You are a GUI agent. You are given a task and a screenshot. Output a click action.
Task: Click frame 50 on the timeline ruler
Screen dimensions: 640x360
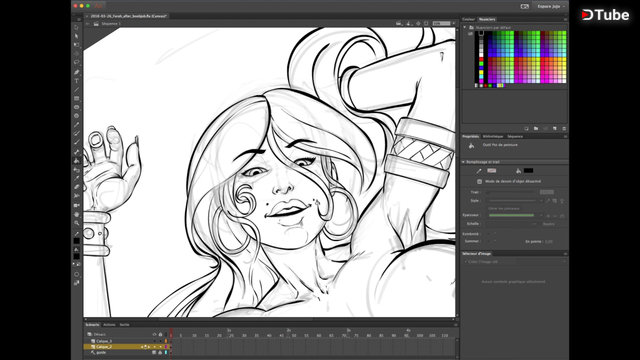[x=294, y=336]
